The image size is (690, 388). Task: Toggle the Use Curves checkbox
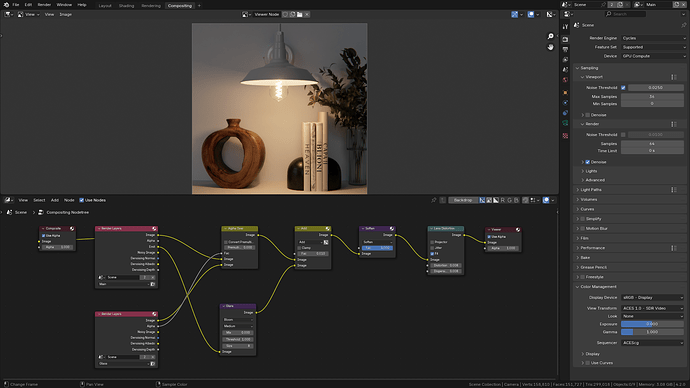tap(587, 363)
